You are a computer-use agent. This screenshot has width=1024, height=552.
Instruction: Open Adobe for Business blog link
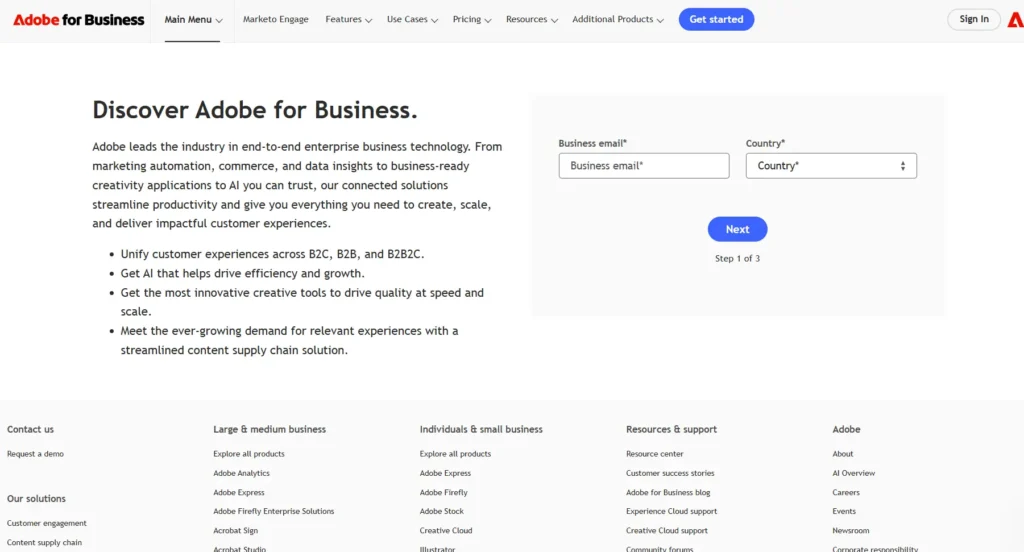[667, 493]
